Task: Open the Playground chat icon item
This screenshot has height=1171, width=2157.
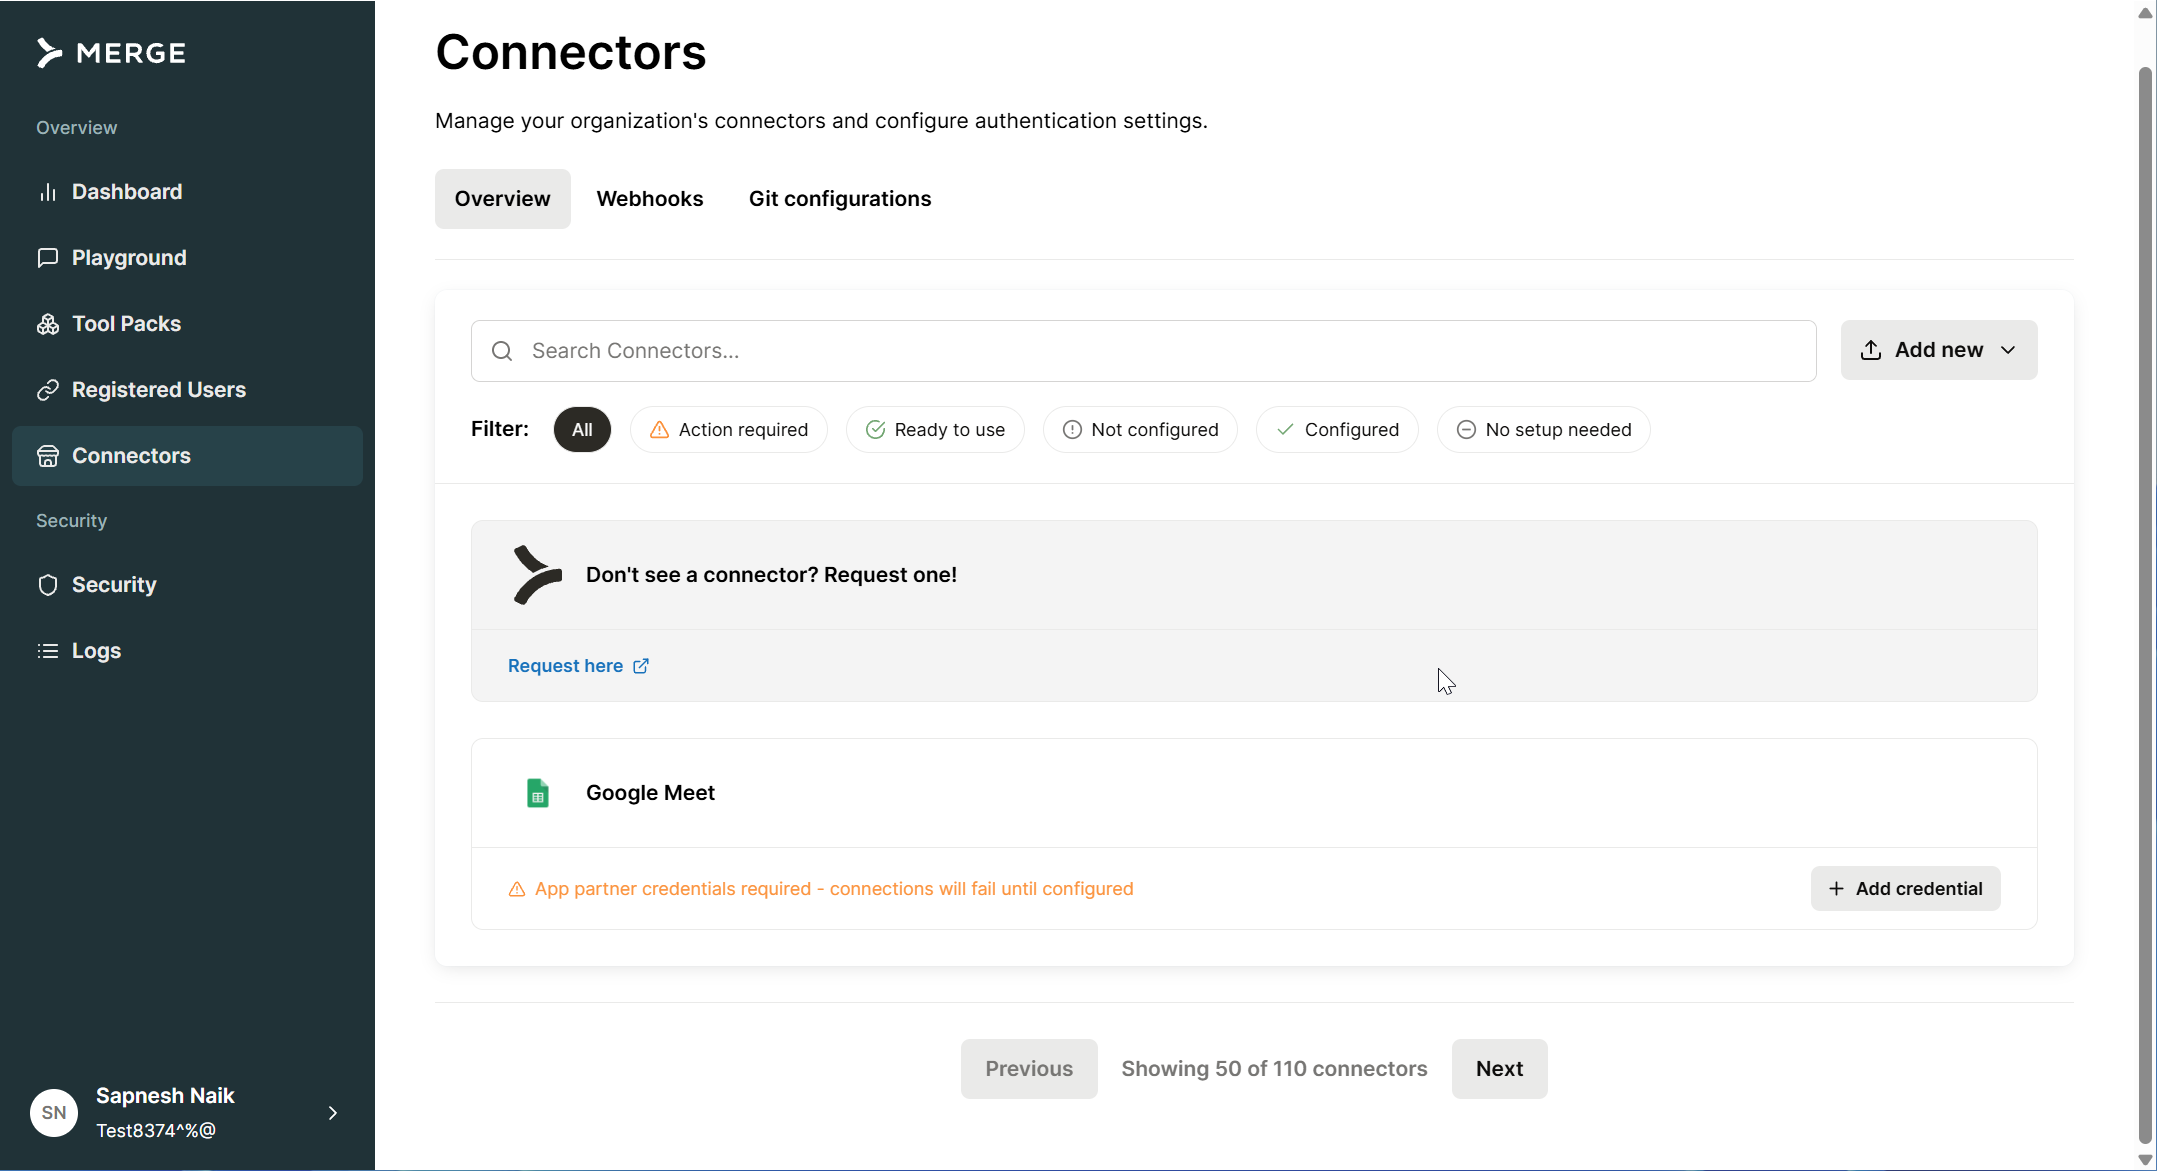Action: coord(48,258)
